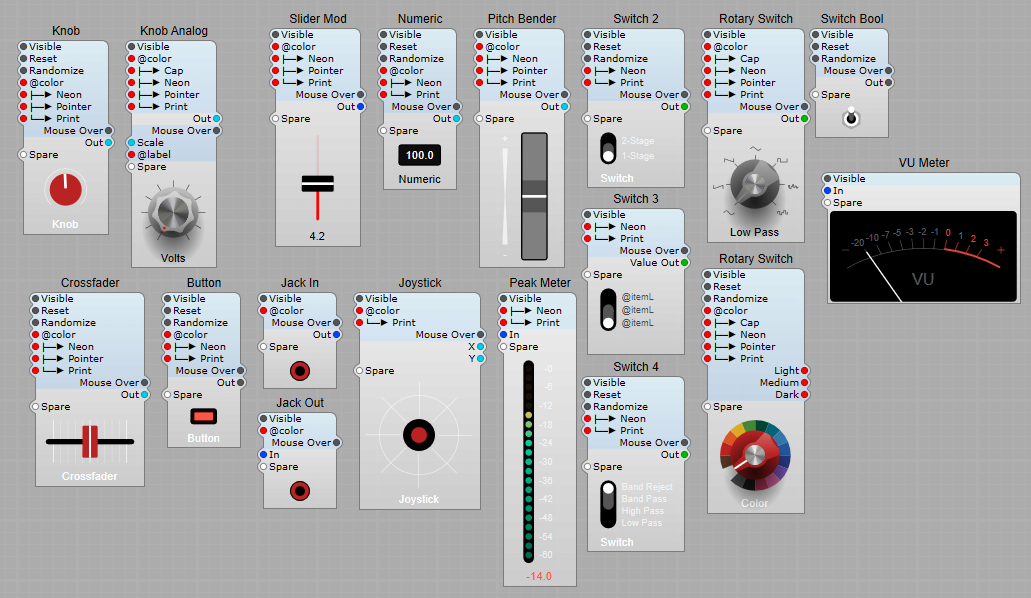Screen dimensions: 1031x598
Task: Click the Jack In connector icon
Action: pyautogui.click(x=298, y=369)
